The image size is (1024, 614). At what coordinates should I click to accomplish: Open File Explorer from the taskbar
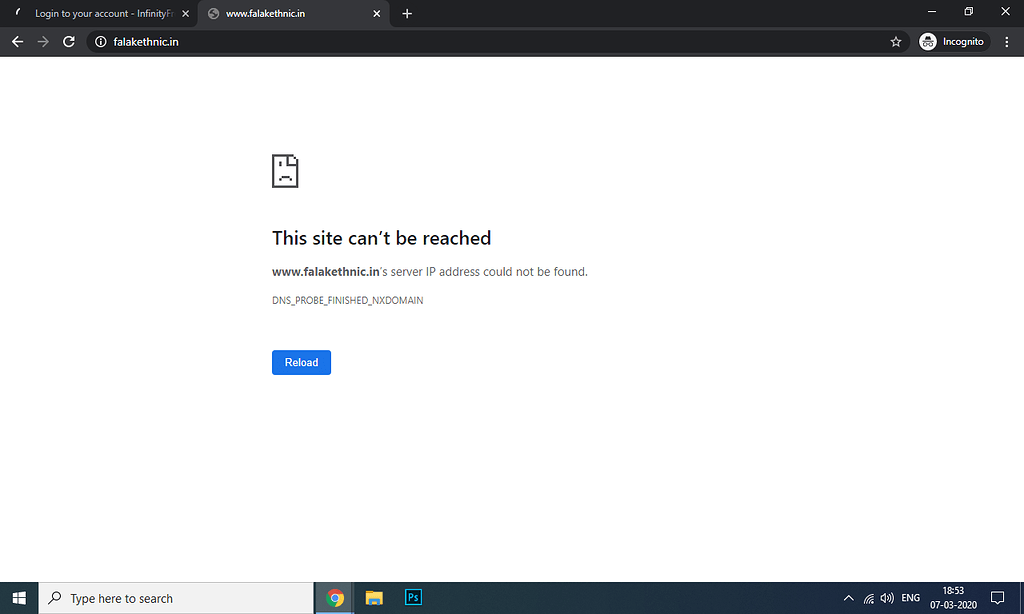[373, 597]
